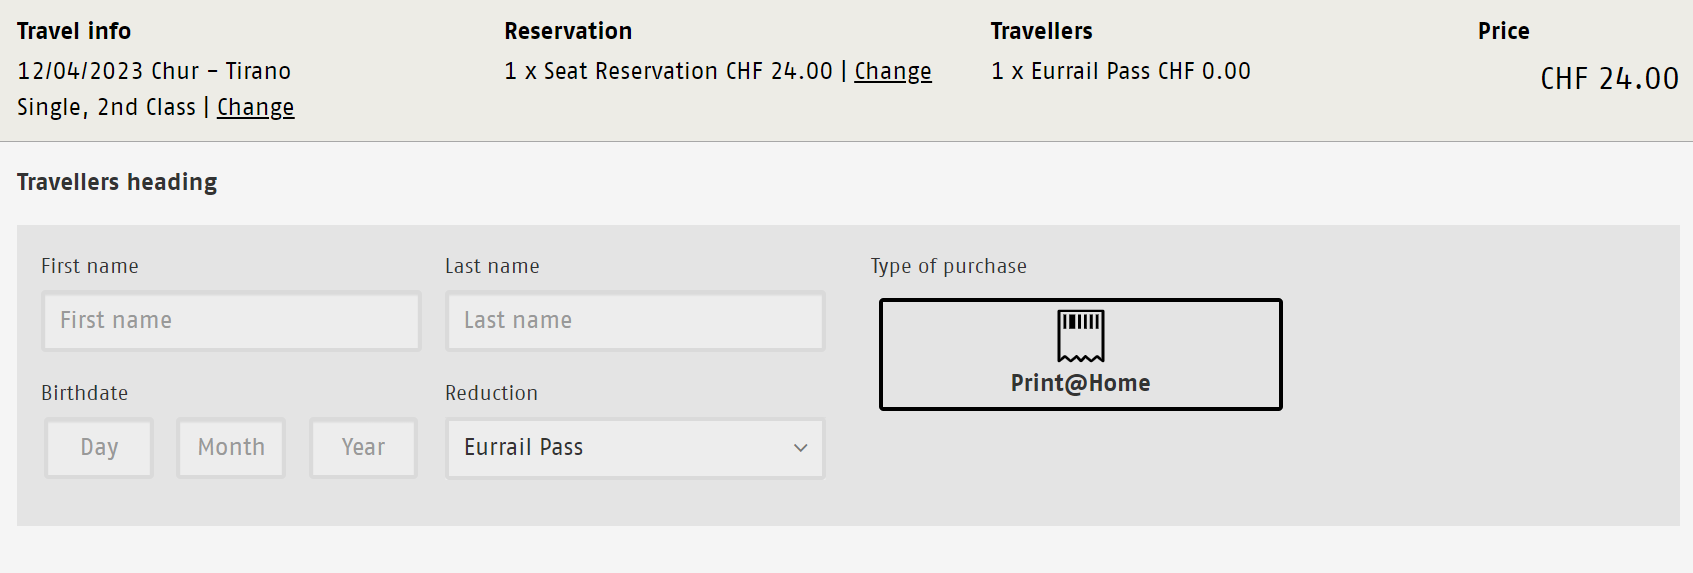Click the Type of purchase label

tap(949, 266)
